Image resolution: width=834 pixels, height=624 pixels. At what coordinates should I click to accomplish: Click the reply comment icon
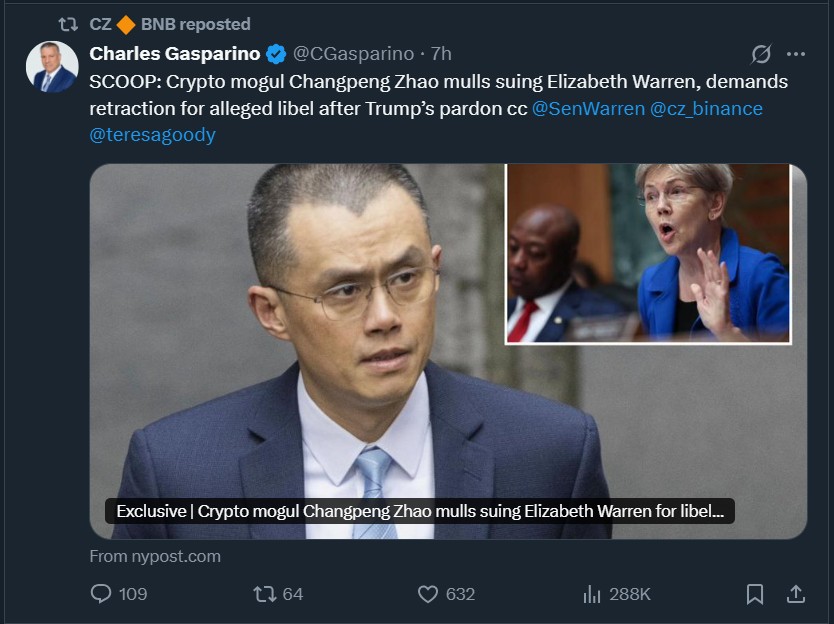click(101, 594)
